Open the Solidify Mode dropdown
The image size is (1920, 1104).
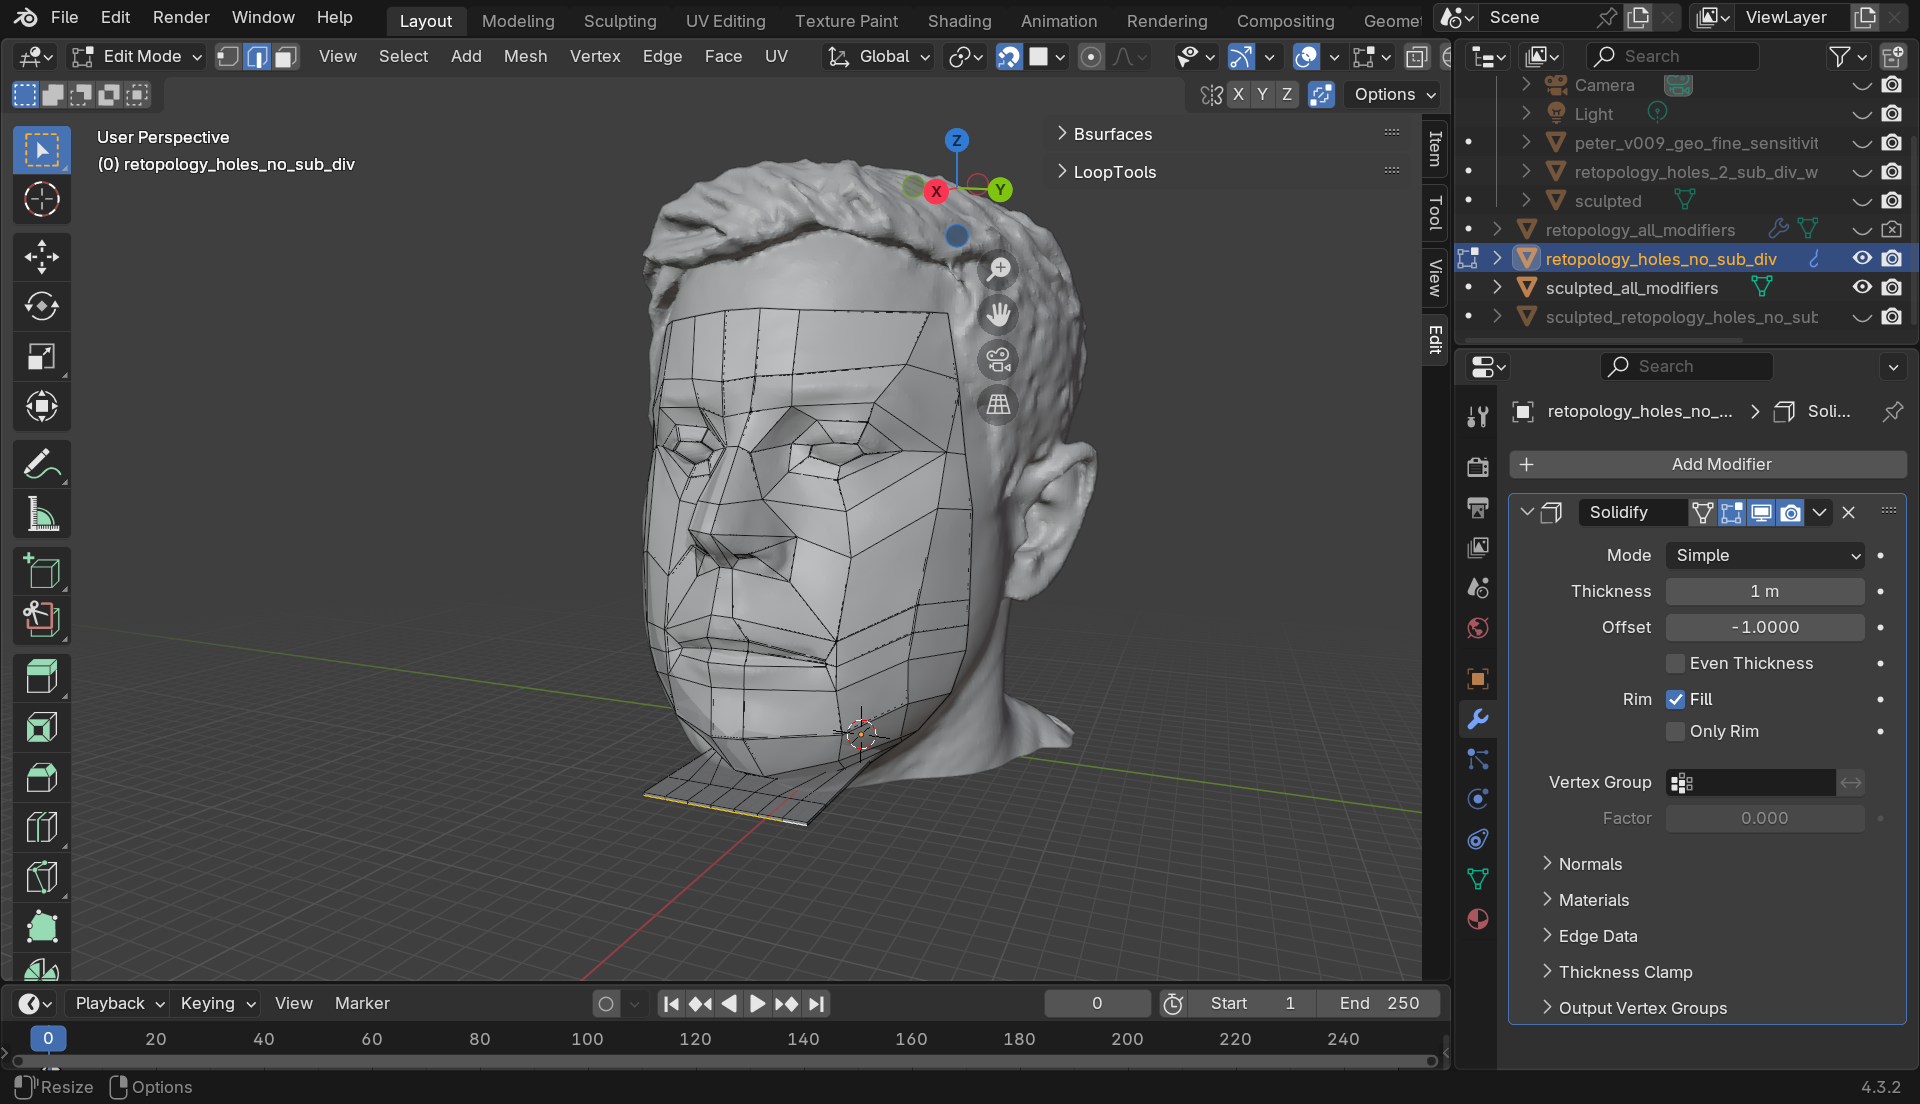click(1765, 555)
